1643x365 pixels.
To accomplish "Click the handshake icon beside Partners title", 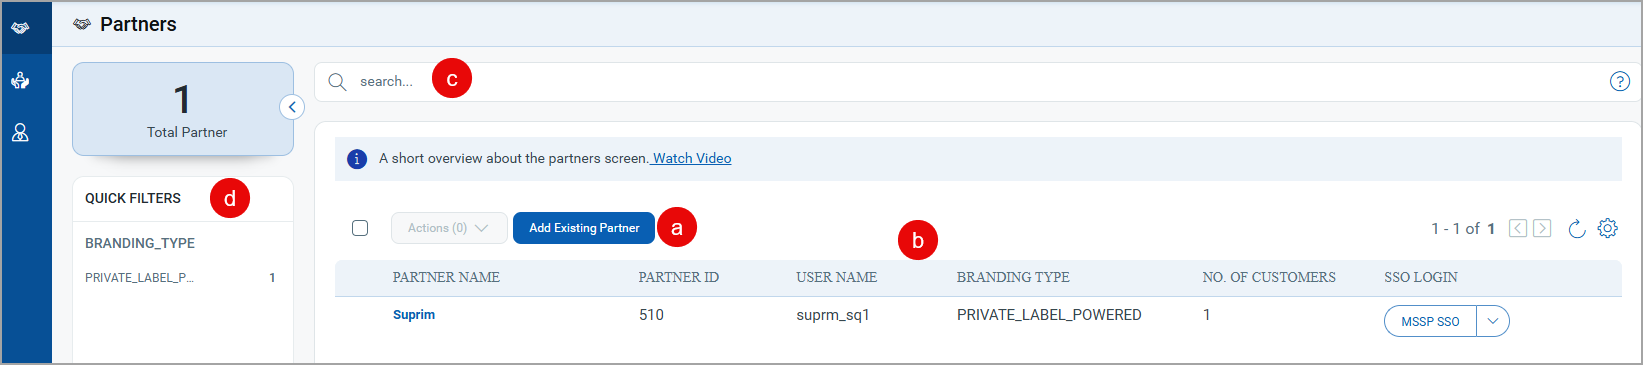I will pyautogui.click(x=82, y=24).
